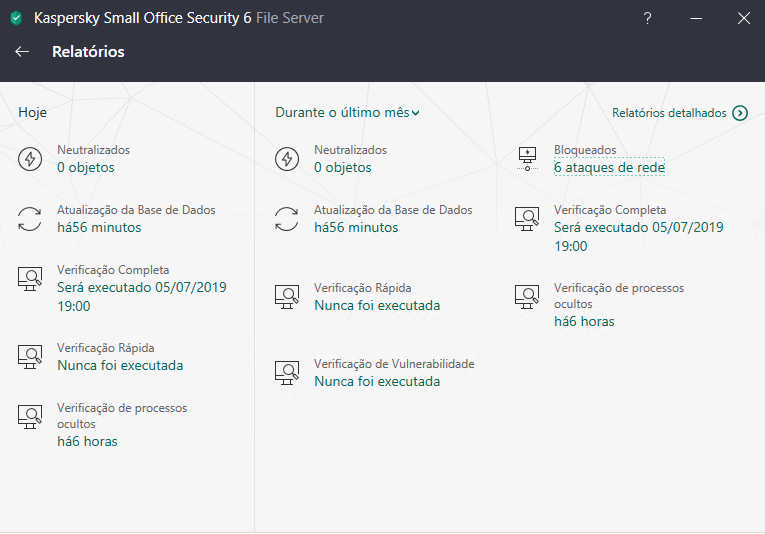Click the Verificação de Vulnerabilidade scan icon
Image resolution: width=765 pixels, height=534 pixels.
[287, 373]
